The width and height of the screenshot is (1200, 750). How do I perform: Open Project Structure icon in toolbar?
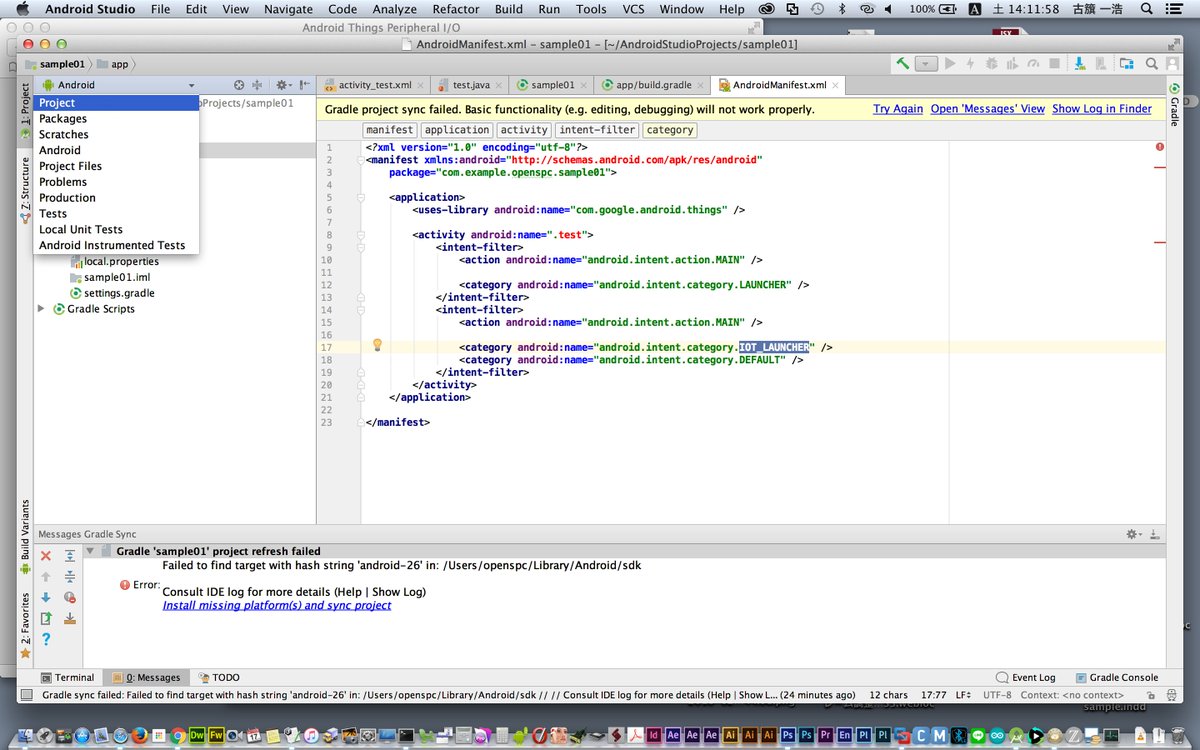[1126, 63]
